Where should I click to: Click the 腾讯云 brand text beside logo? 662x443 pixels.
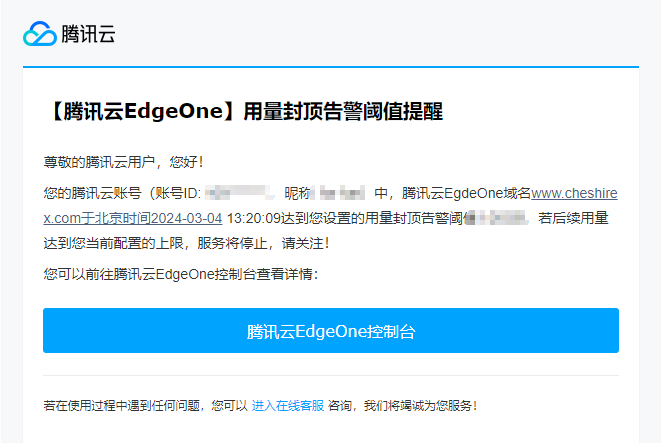pos(88,34)
